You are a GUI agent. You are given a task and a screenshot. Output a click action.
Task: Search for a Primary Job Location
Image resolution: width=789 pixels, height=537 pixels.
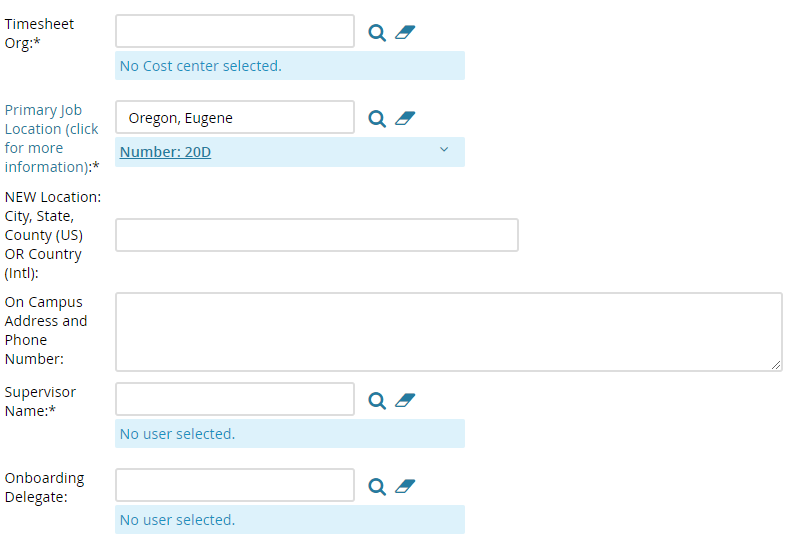point(377,119)
